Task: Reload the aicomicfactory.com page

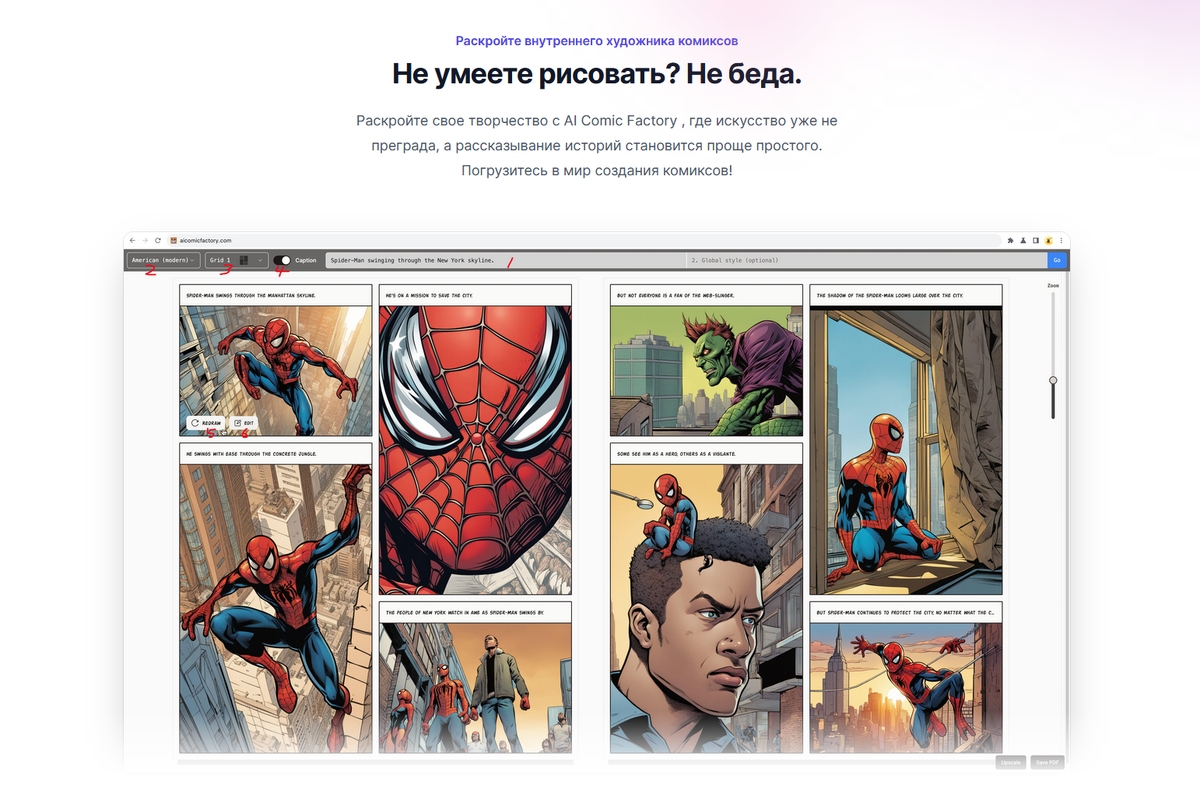Action: 157,240
